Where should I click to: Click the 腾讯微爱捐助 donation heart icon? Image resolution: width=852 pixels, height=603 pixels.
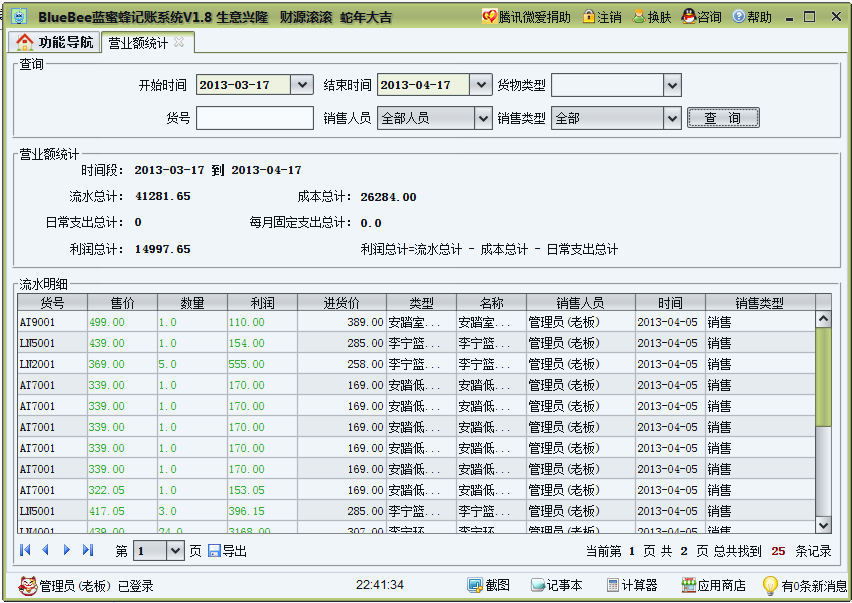click(x=488, y=16)
